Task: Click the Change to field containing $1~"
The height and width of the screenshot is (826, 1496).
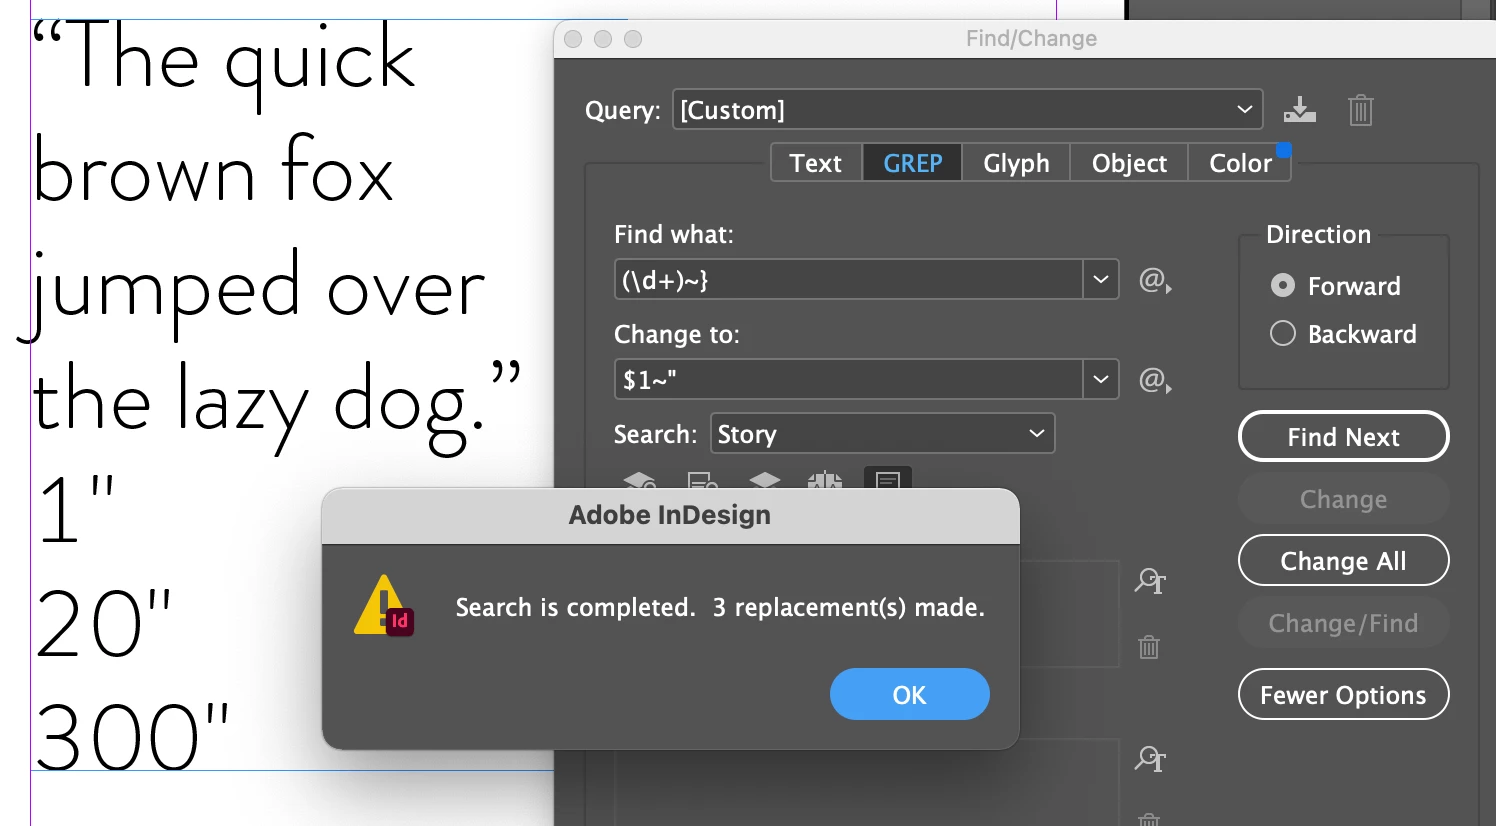Action: coord(848,380)
